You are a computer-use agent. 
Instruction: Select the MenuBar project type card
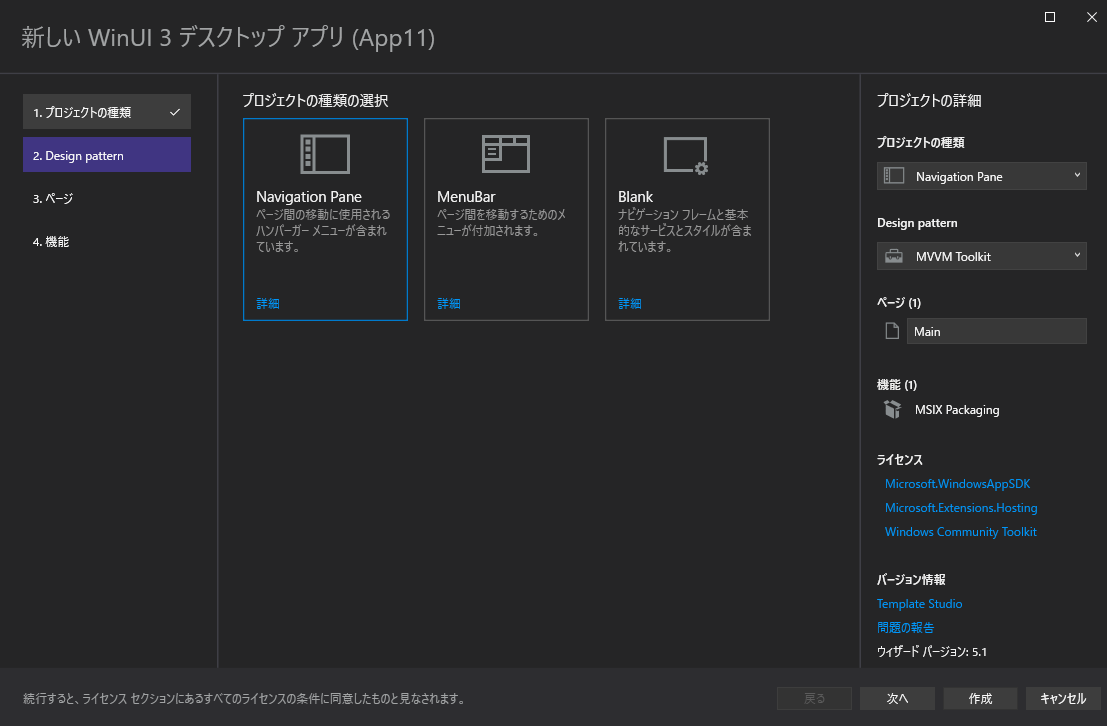point(506,220)
